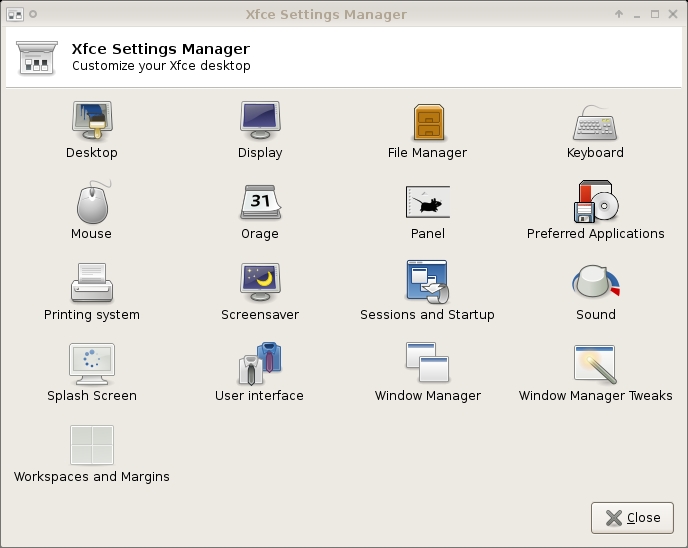The height and width of the screenshot is (548, 688).
Task: Open Window Manager Tweaks
Action: 596,365
